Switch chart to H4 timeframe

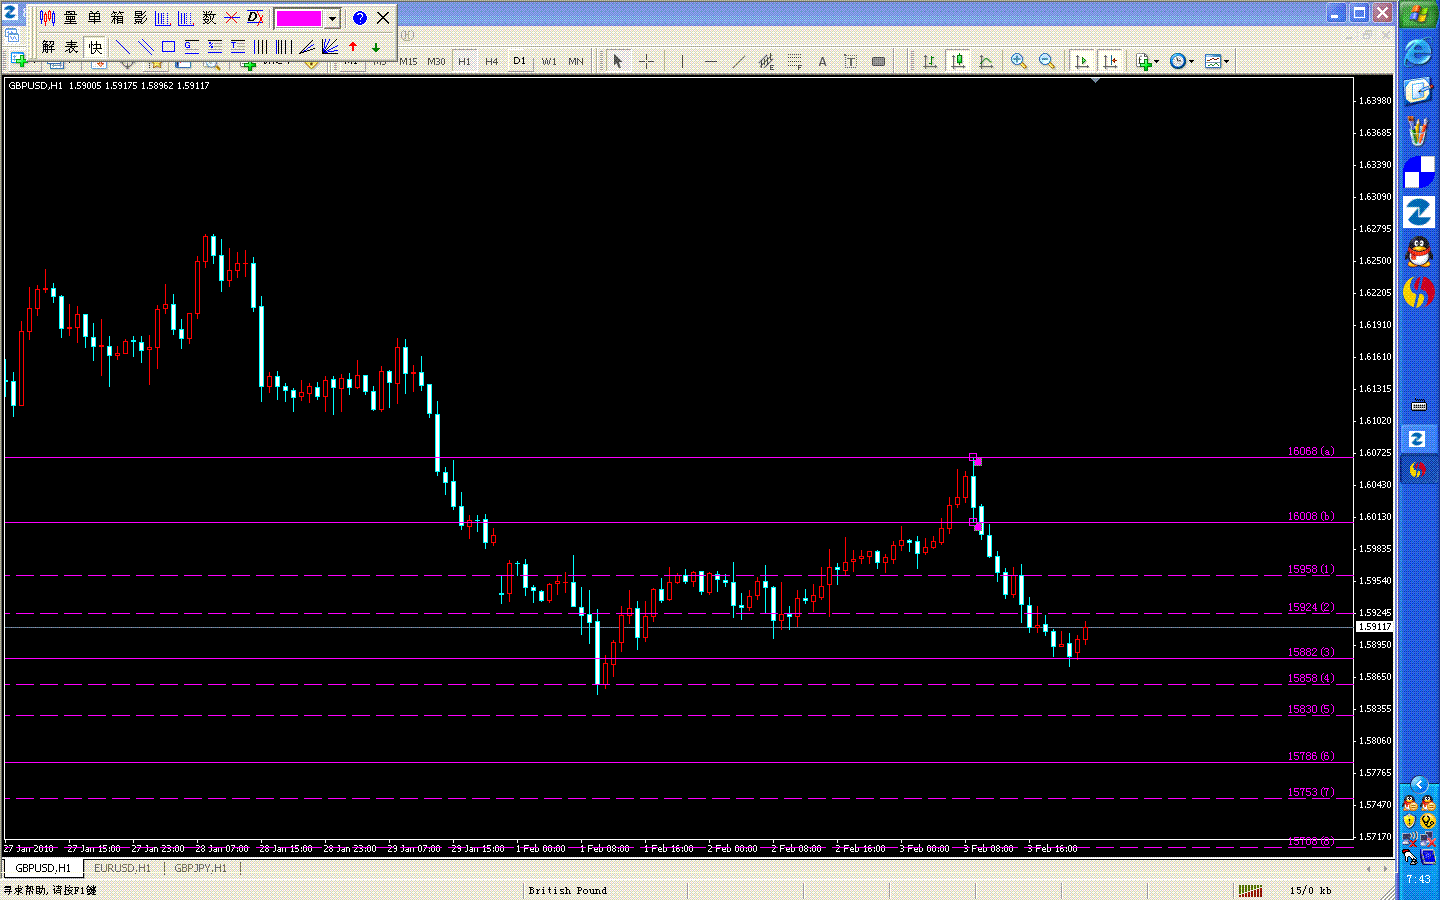[492, 62]
